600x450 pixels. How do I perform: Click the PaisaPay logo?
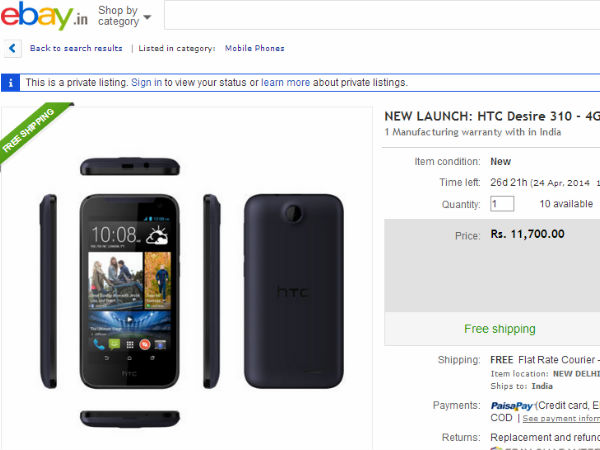(510, 405)
